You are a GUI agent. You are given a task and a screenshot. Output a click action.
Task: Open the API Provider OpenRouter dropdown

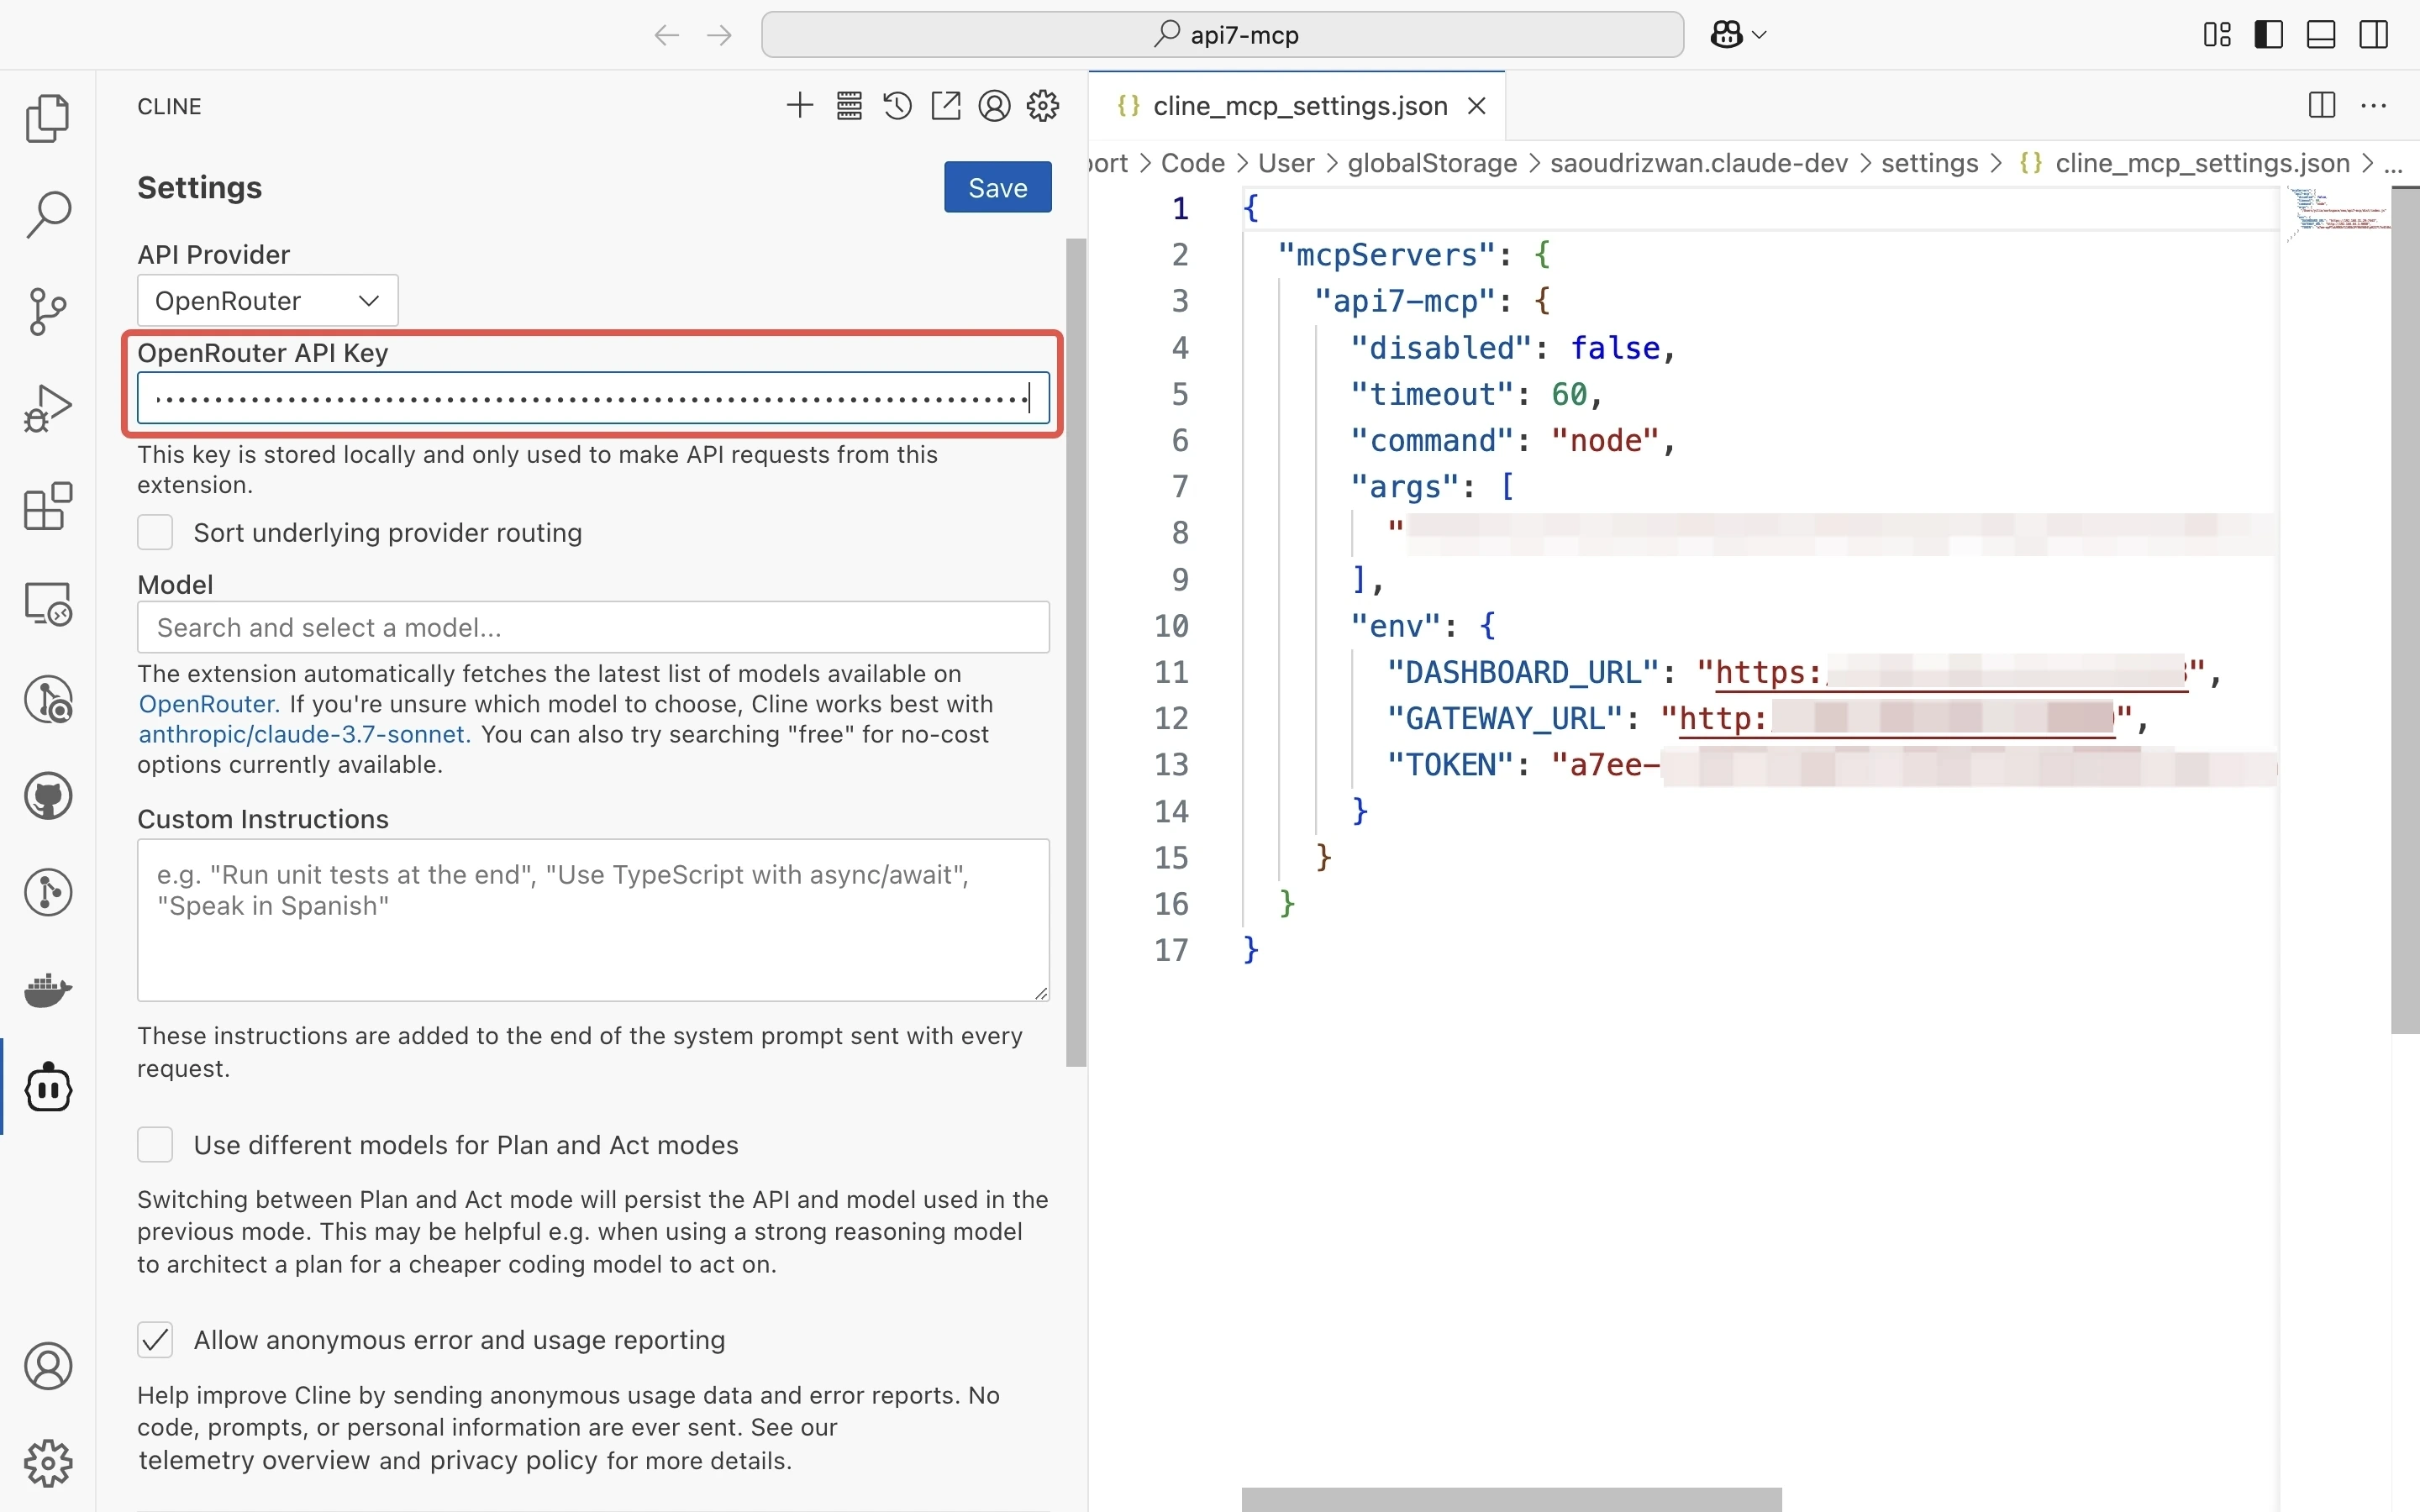[267, 300]
